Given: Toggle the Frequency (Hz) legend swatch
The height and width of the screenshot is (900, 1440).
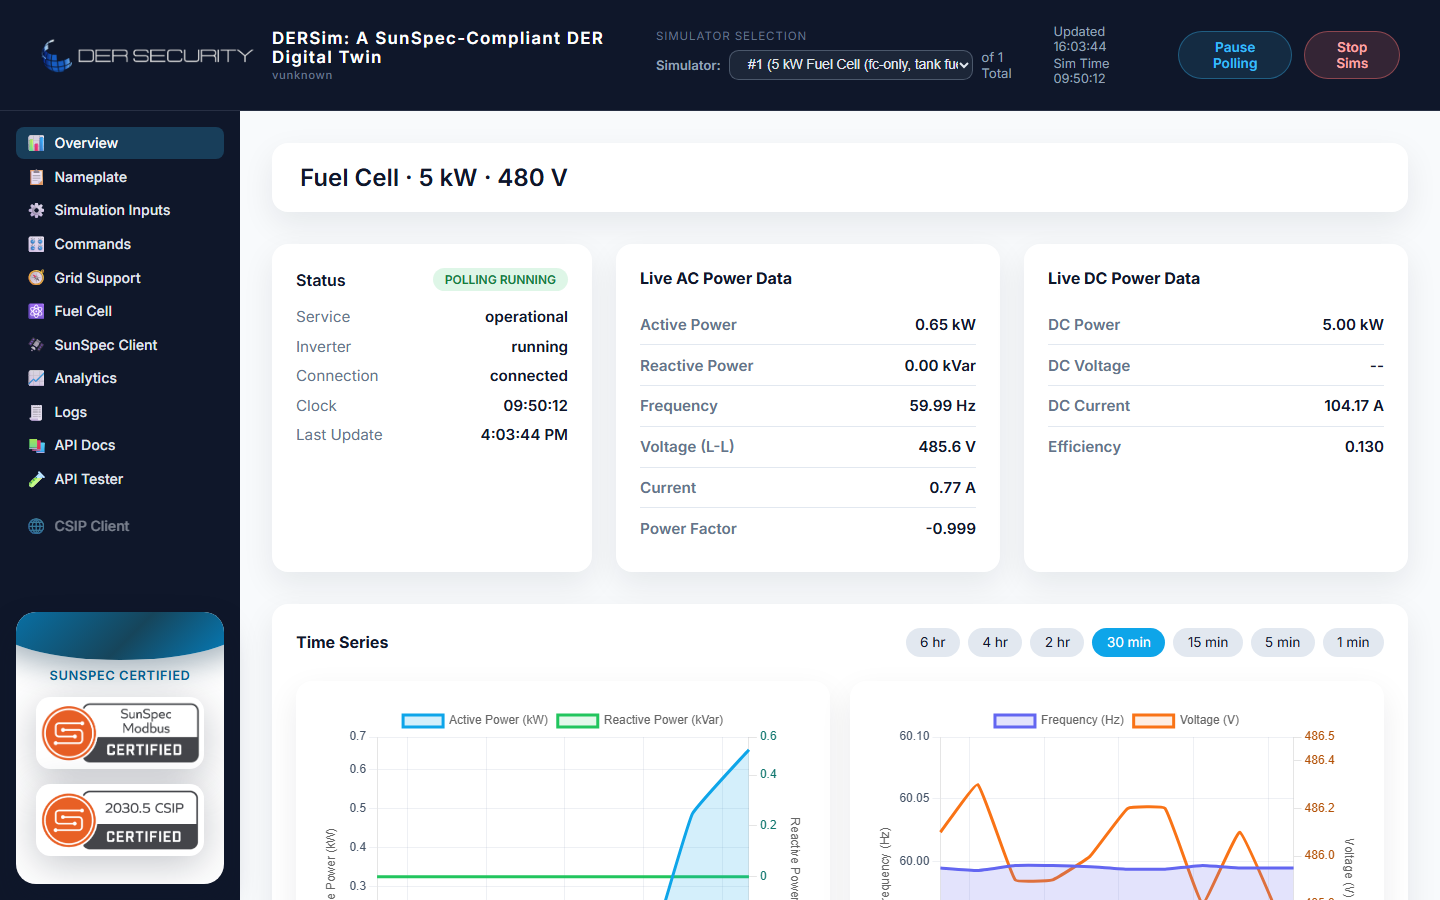Looking at the screenshot, I should [1014, 720].
